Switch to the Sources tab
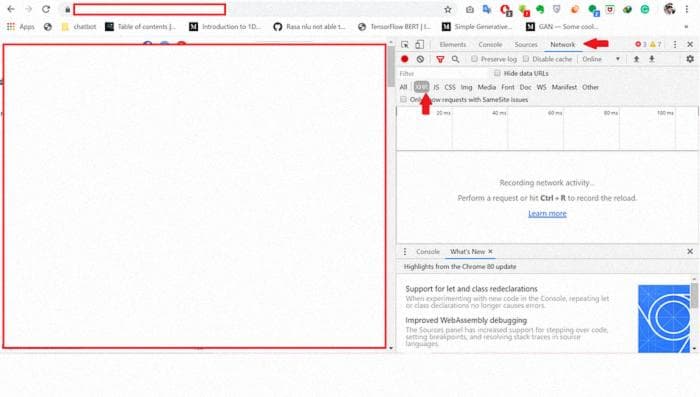The width and height of the screenshot is (700, 397). point(525,45)
